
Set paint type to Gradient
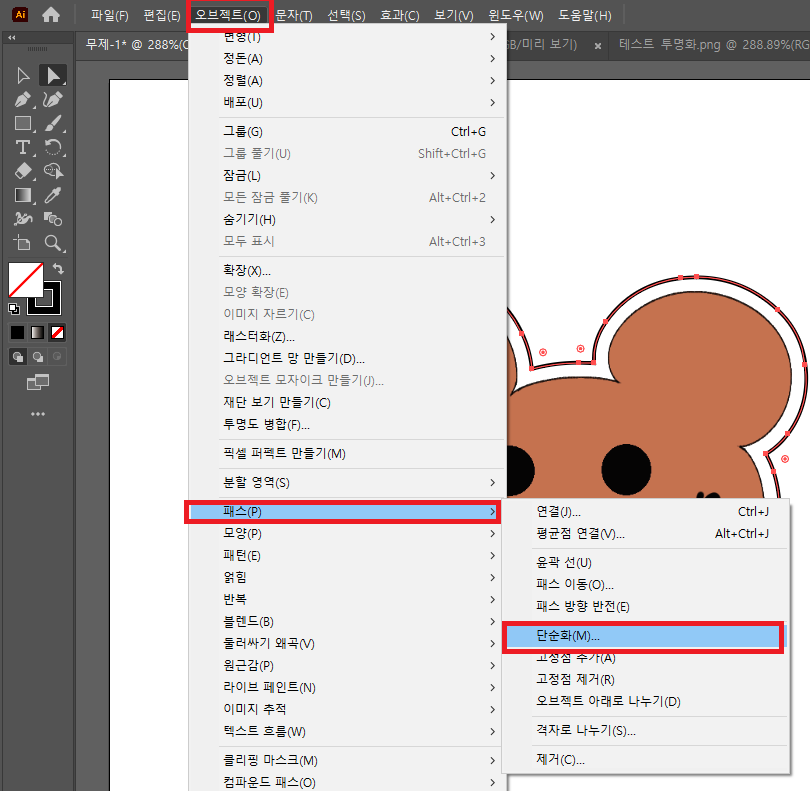(37, 333)
